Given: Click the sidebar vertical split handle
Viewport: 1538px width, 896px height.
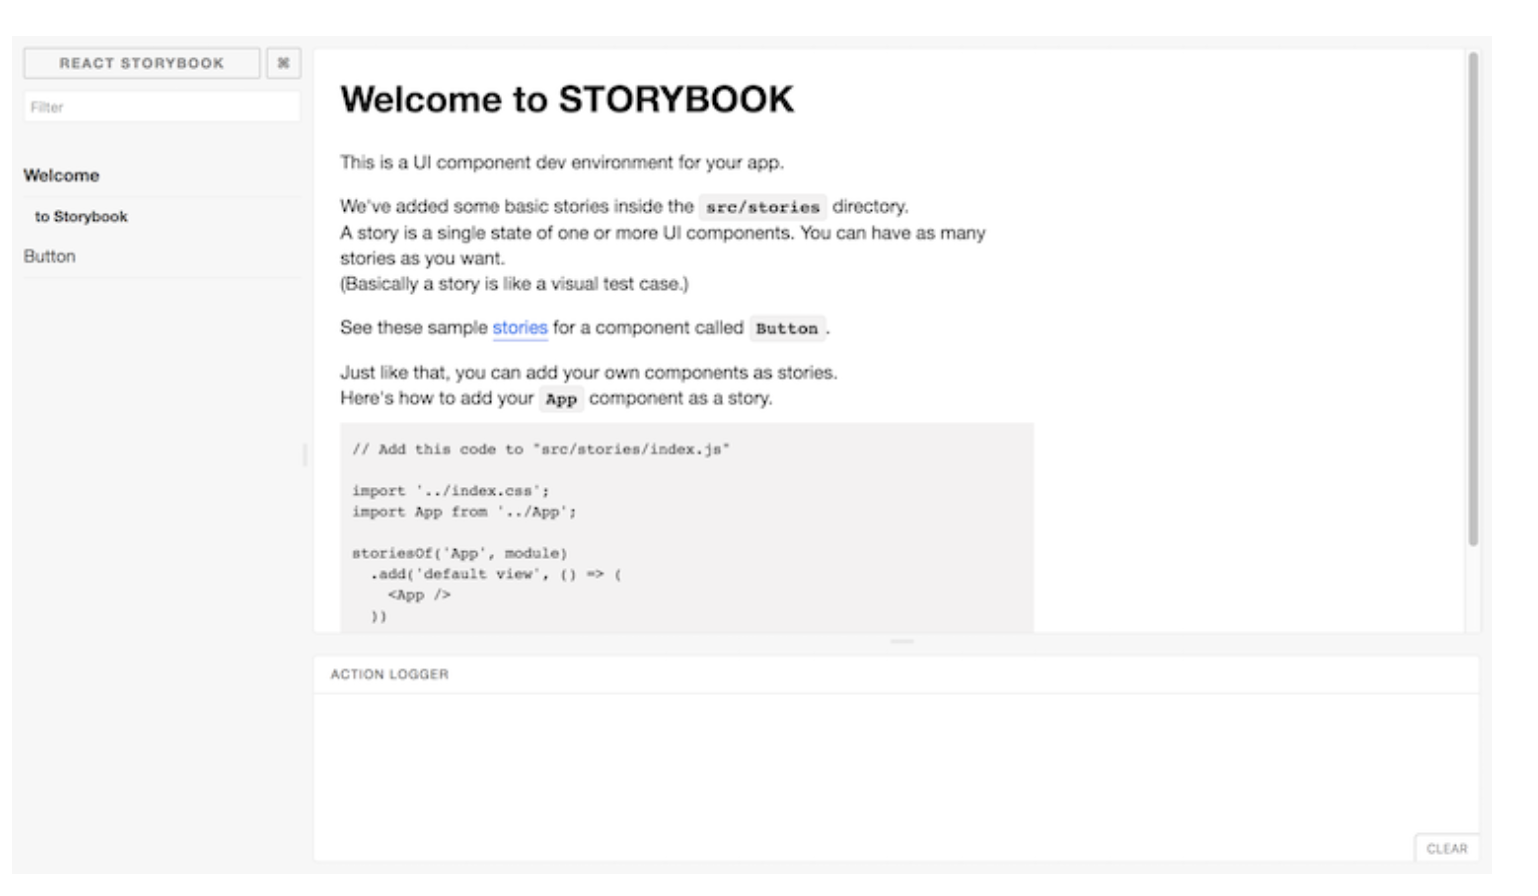Looking at the screenshot, I should (305, 455).
